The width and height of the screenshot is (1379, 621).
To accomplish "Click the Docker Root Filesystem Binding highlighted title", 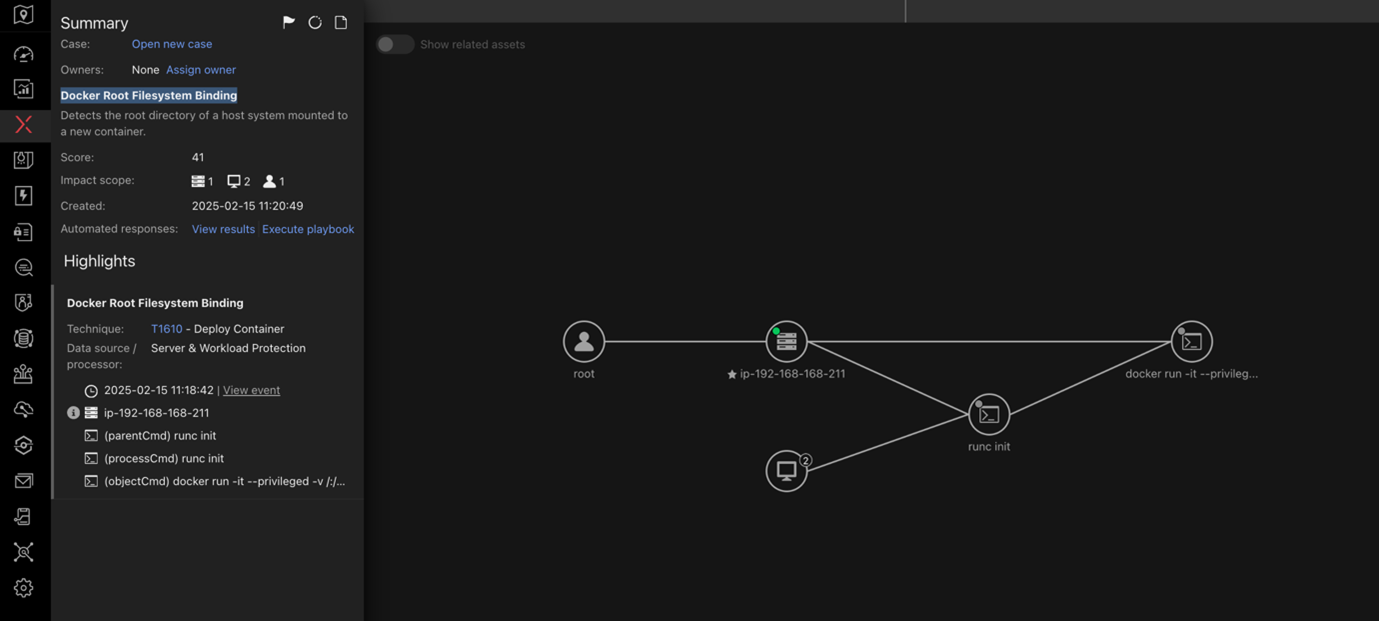I will pyautogui.click(x=149, y=95).
